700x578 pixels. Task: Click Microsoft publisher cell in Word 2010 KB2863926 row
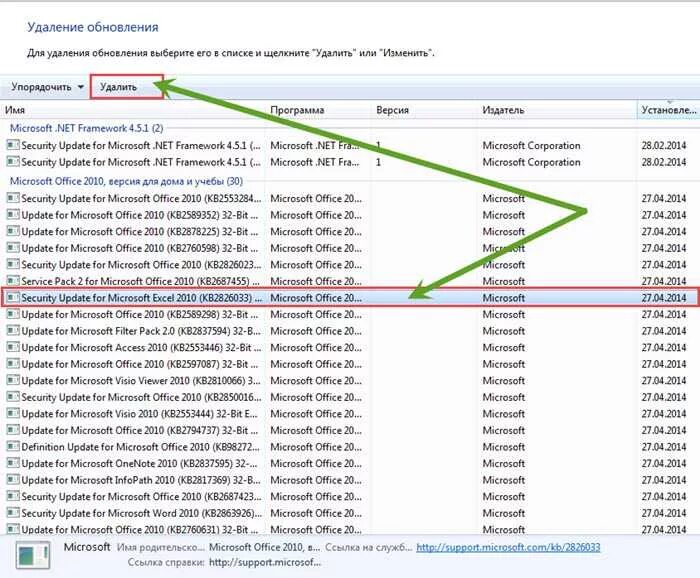[x=504, y=513]
